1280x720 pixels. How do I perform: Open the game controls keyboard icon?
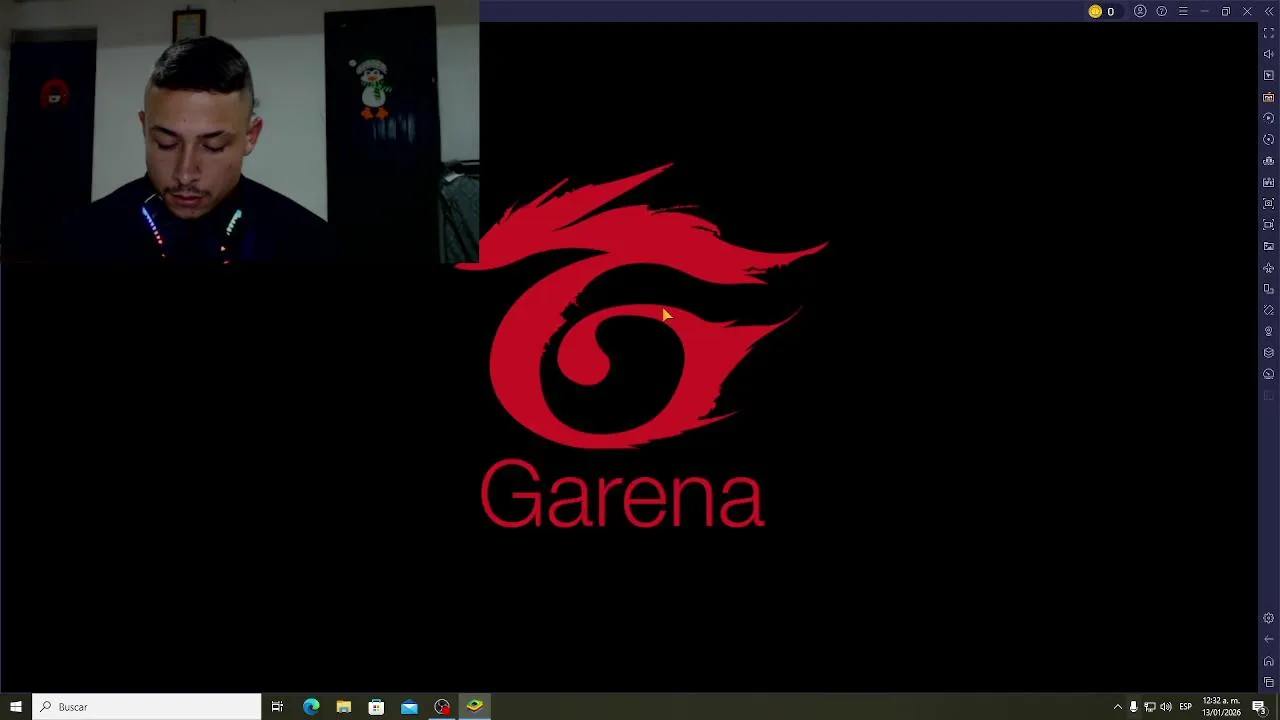1269,97
